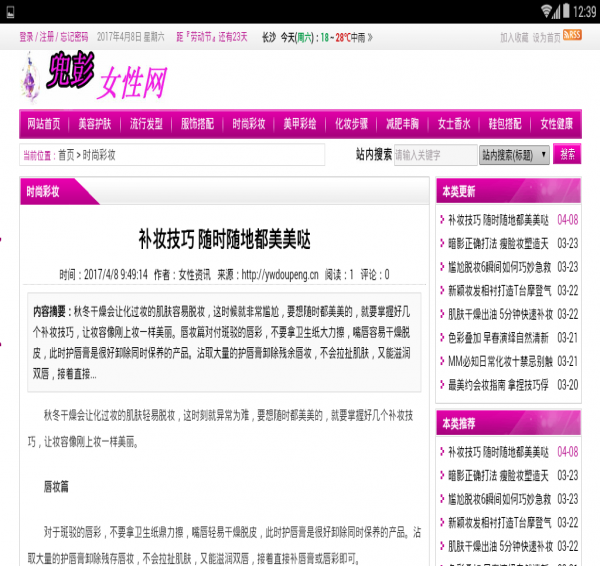Switch to 美甲彩绘 section
This screenshot has width=600, height=566.
[300, 124]
